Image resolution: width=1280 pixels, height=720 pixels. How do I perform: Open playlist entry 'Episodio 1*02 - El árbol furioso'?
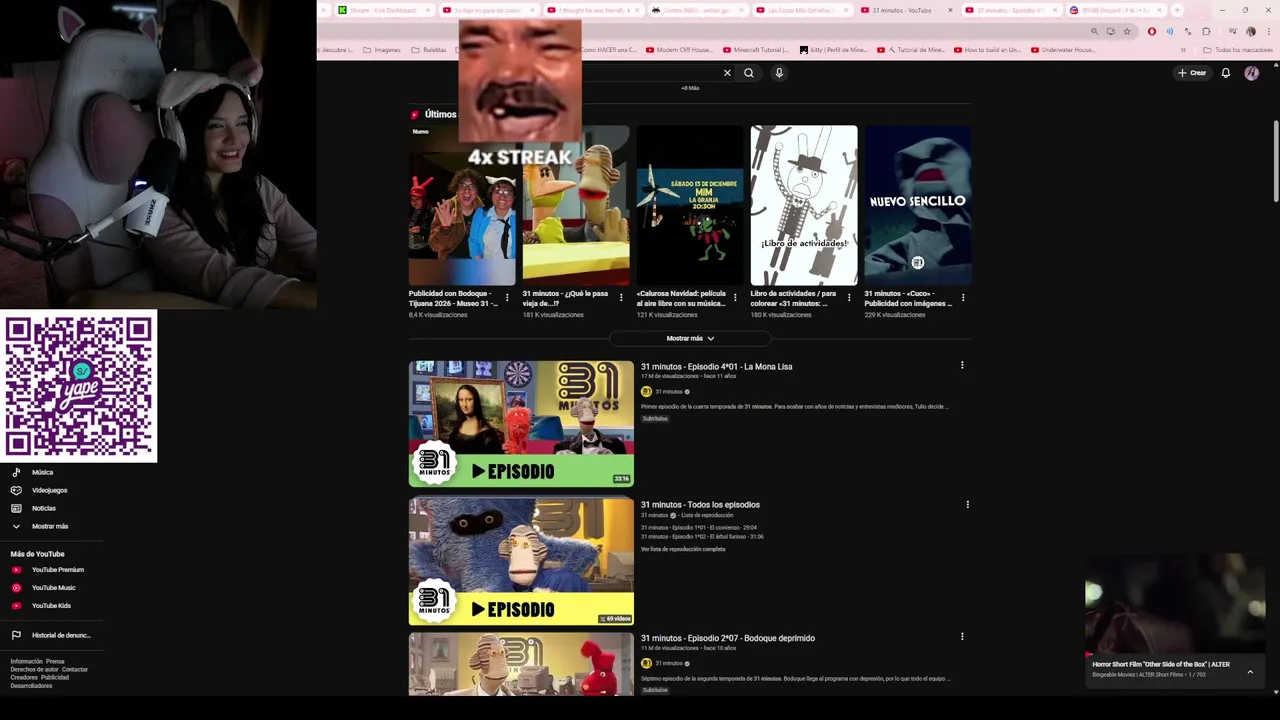(702, 536)
